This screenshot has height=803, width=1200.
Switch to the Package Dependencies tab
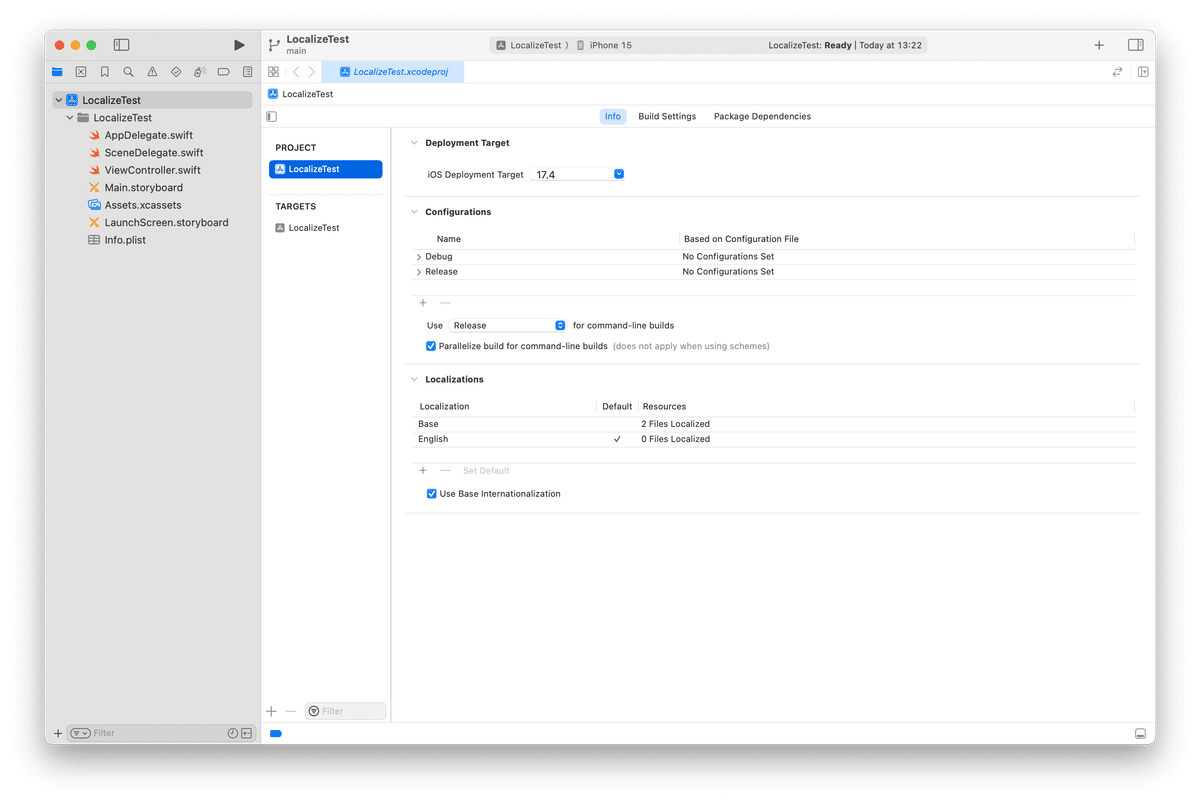point(762,117)
